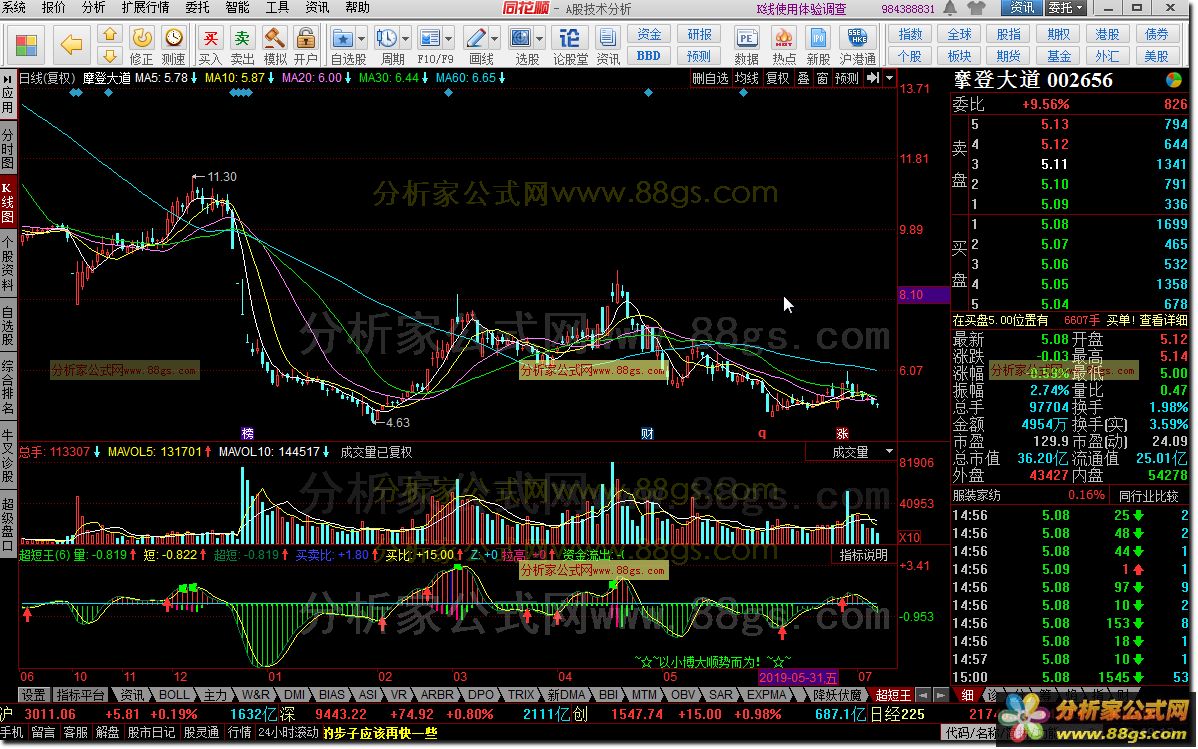Open the 选股 radar icon
The width and height of the screenshot is (1198, 749).
coord(521,38)
